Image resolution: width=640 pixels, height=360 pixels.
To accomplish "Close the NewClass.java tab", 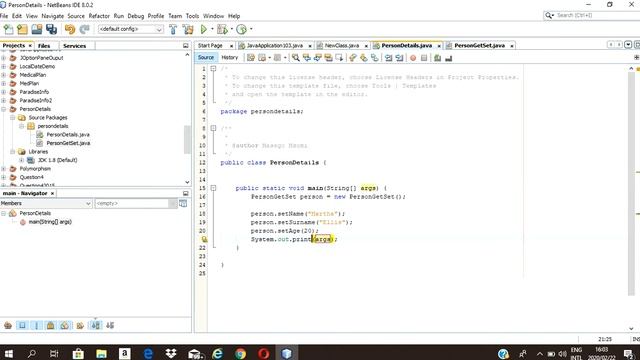I will coord(366,46).
